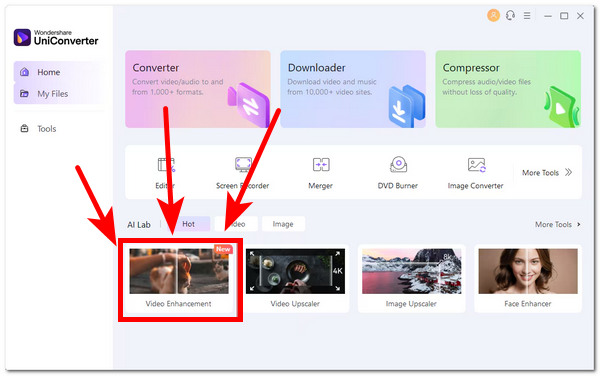Launch the Screen Recorder tool

point(243,173)
